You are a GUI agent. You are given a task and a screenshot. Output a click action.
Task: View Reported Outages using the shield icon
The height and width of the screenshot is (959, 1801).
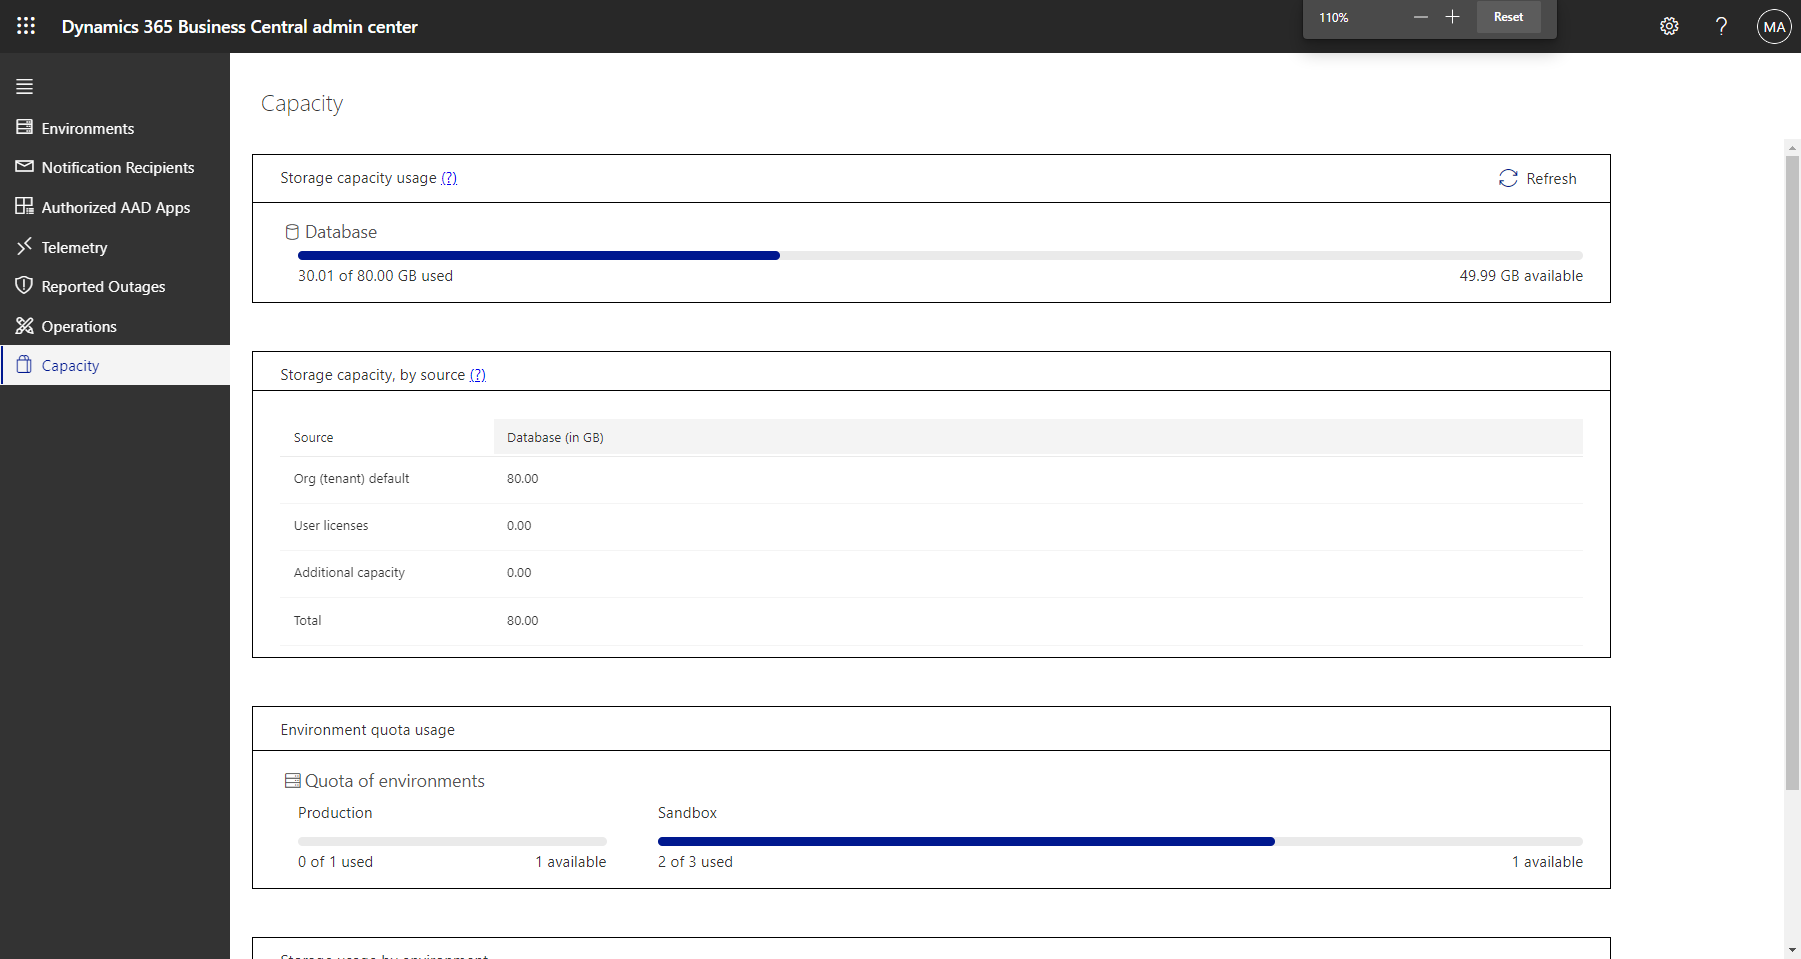(x=24, y=286)
